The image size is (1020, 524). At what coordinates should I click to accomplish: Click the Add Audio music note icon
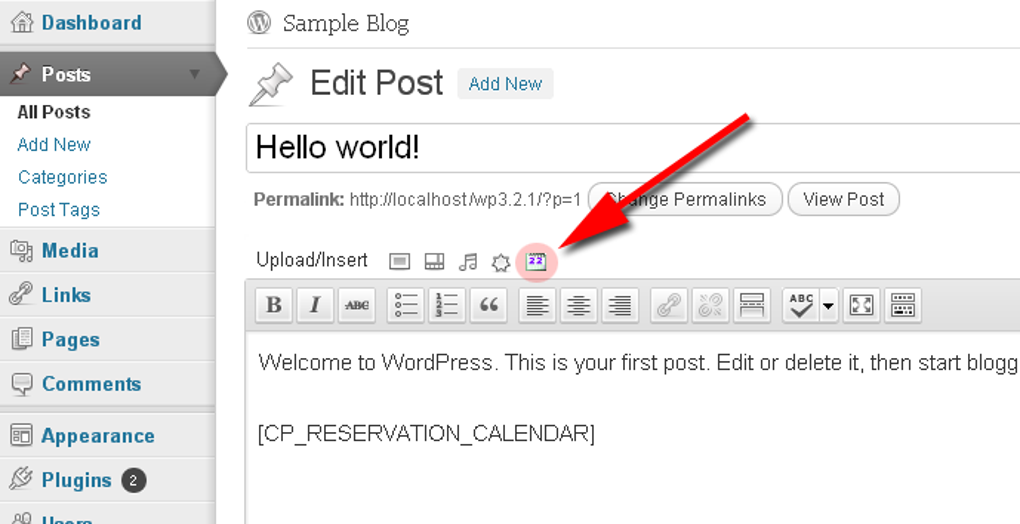(x=468, y=262)
